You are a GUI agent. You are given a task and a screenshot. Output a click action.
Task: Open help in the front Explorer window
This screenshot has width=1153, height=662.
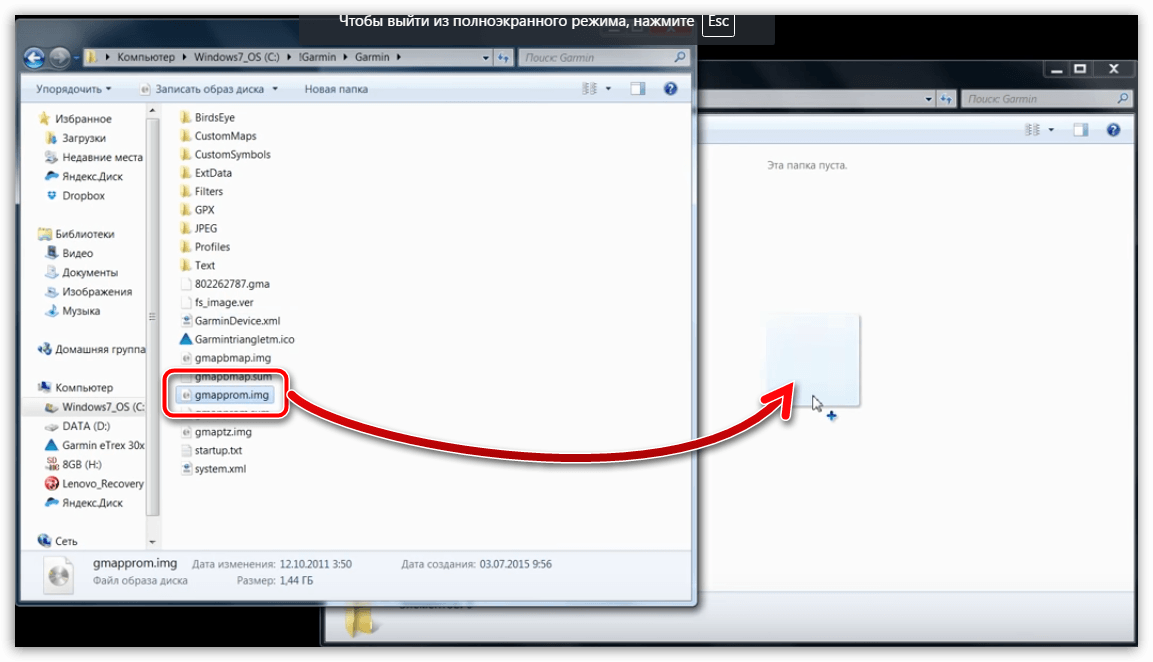point(670,89)
